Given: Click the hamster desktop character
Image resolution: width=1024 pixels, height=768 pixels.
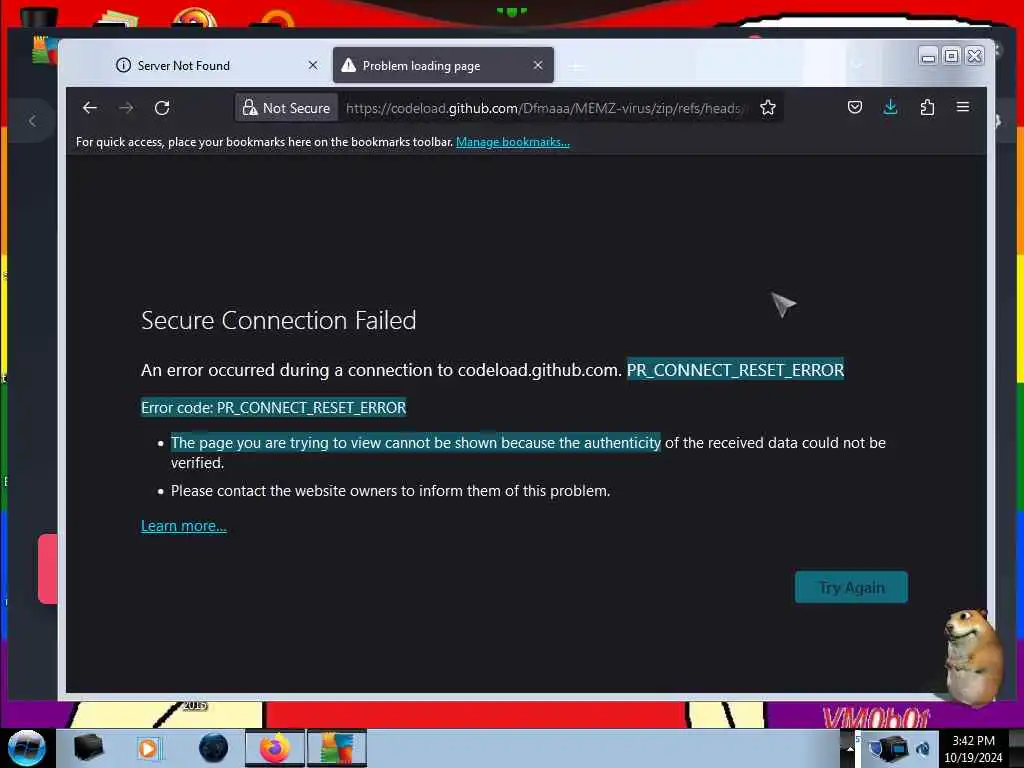Looking at the screenshot, I should [973, 656].
